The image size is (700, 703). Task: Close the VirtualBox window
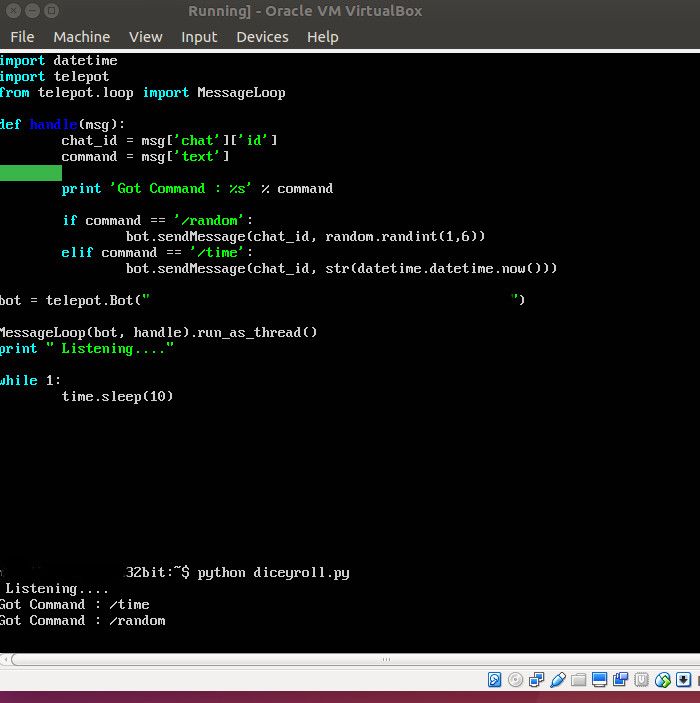(13, 10)
